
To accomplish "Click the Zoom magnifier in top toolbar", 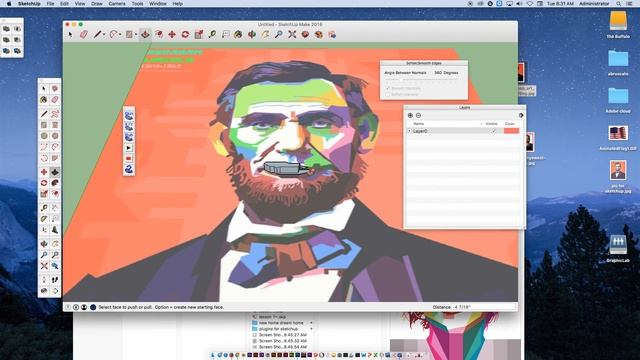I will click(278, 35).
